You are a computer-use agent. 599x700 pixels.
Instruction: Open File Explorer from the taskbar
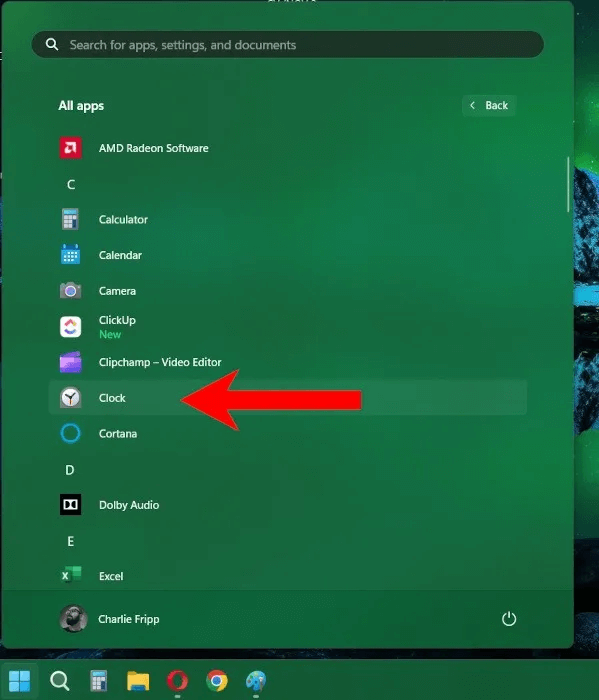[138, 681]
